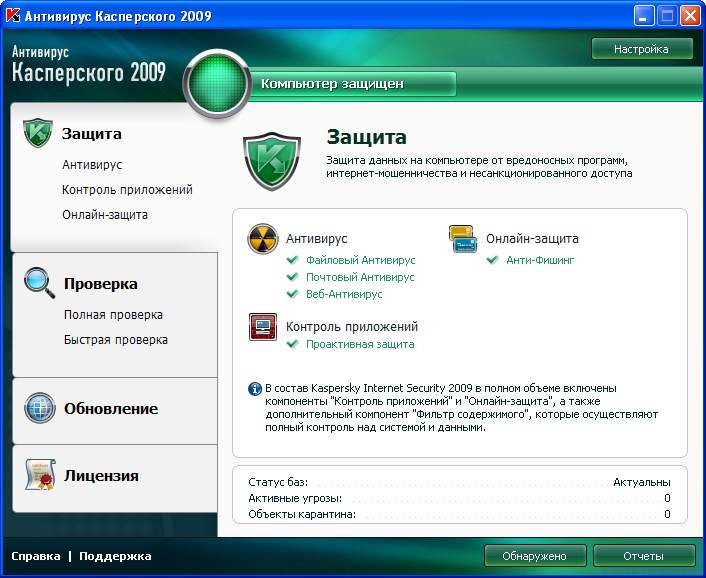The height and width of the screenshot is (578, 706).
Task: Click the Контроль приложений heading in main panel
Action: tap(352, 327)
